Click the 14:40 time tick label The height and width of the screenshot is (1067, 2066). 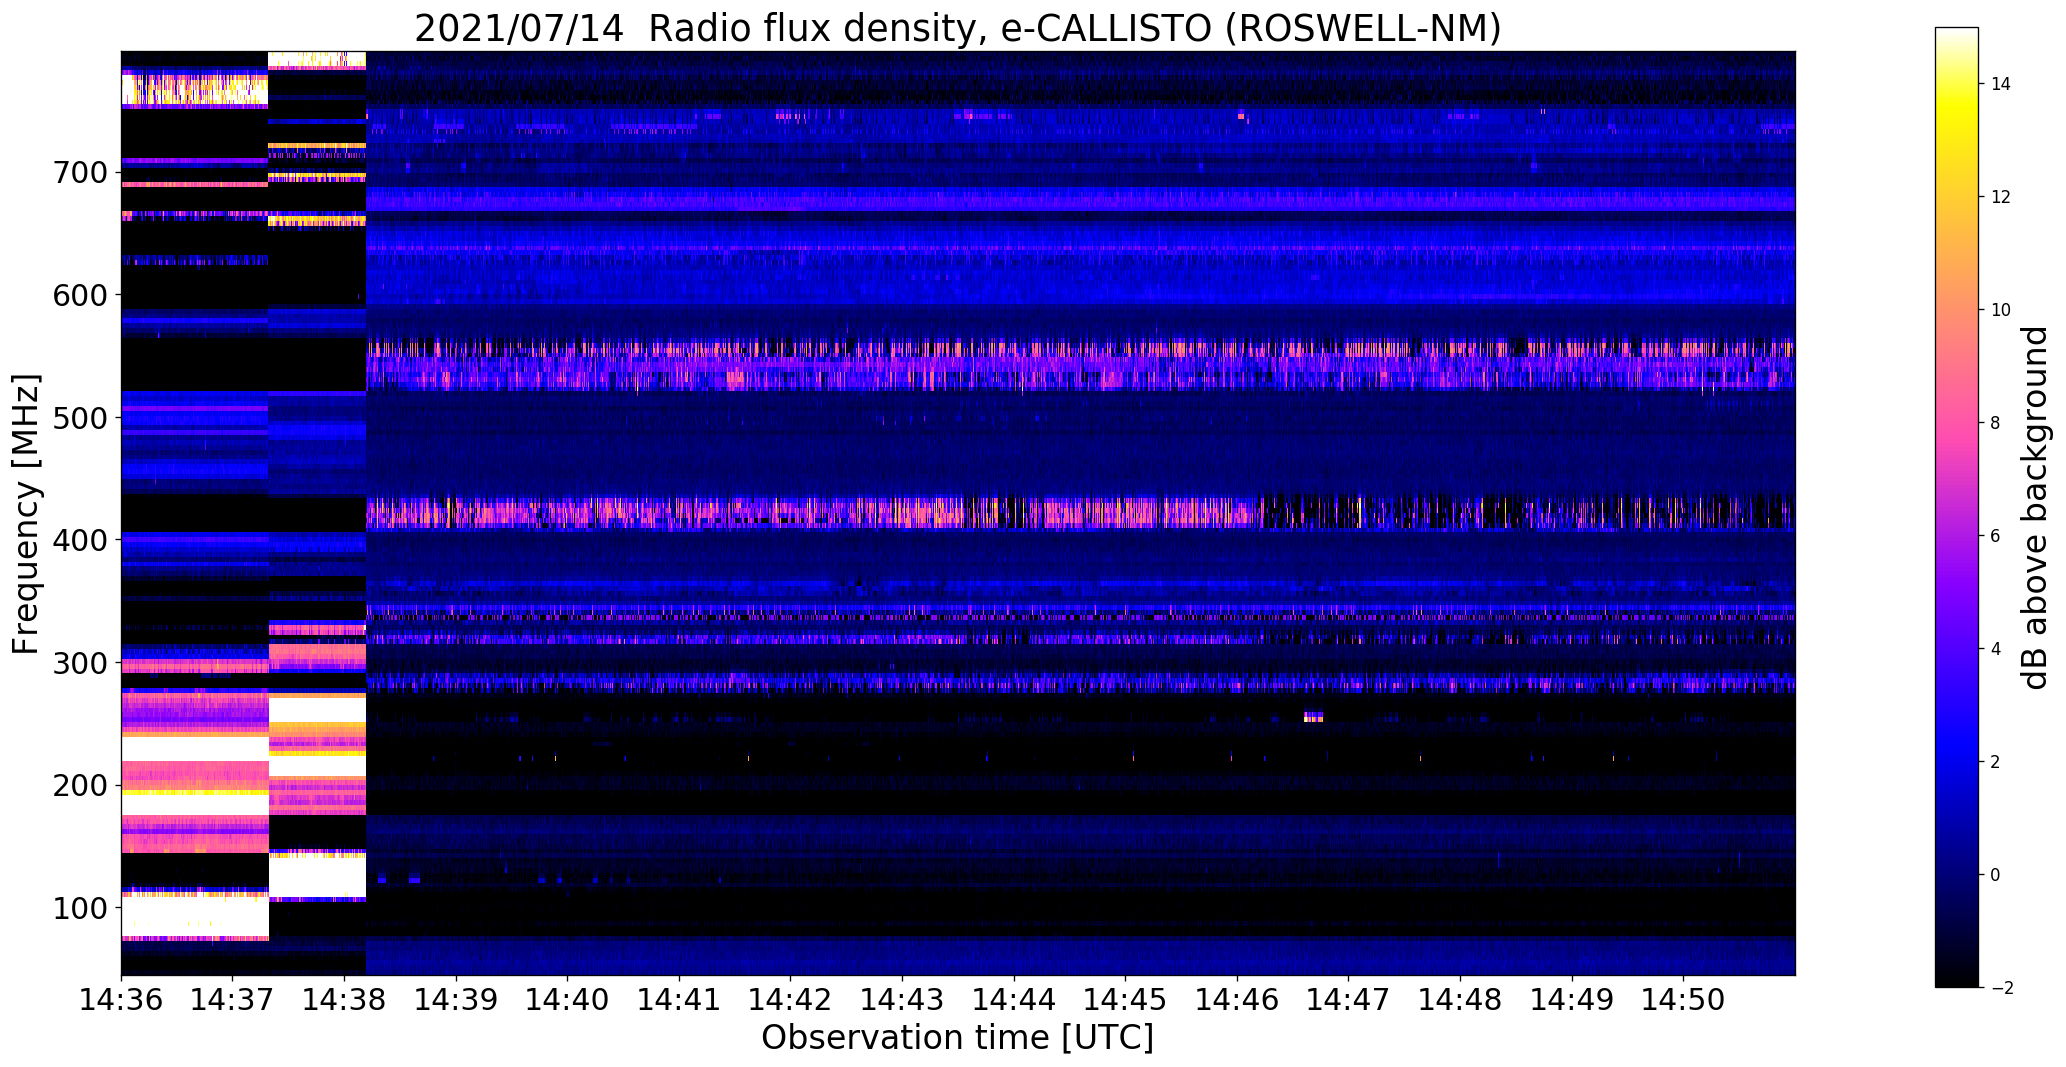pos(568,999)
